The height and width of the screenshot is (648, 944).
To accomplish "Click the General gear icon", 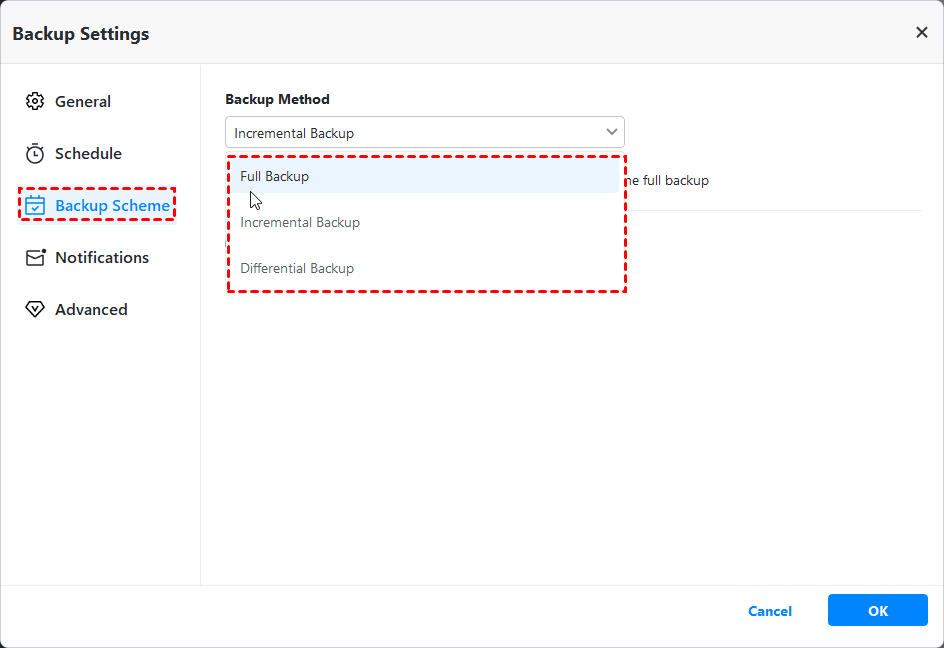I will click(35, 101).
